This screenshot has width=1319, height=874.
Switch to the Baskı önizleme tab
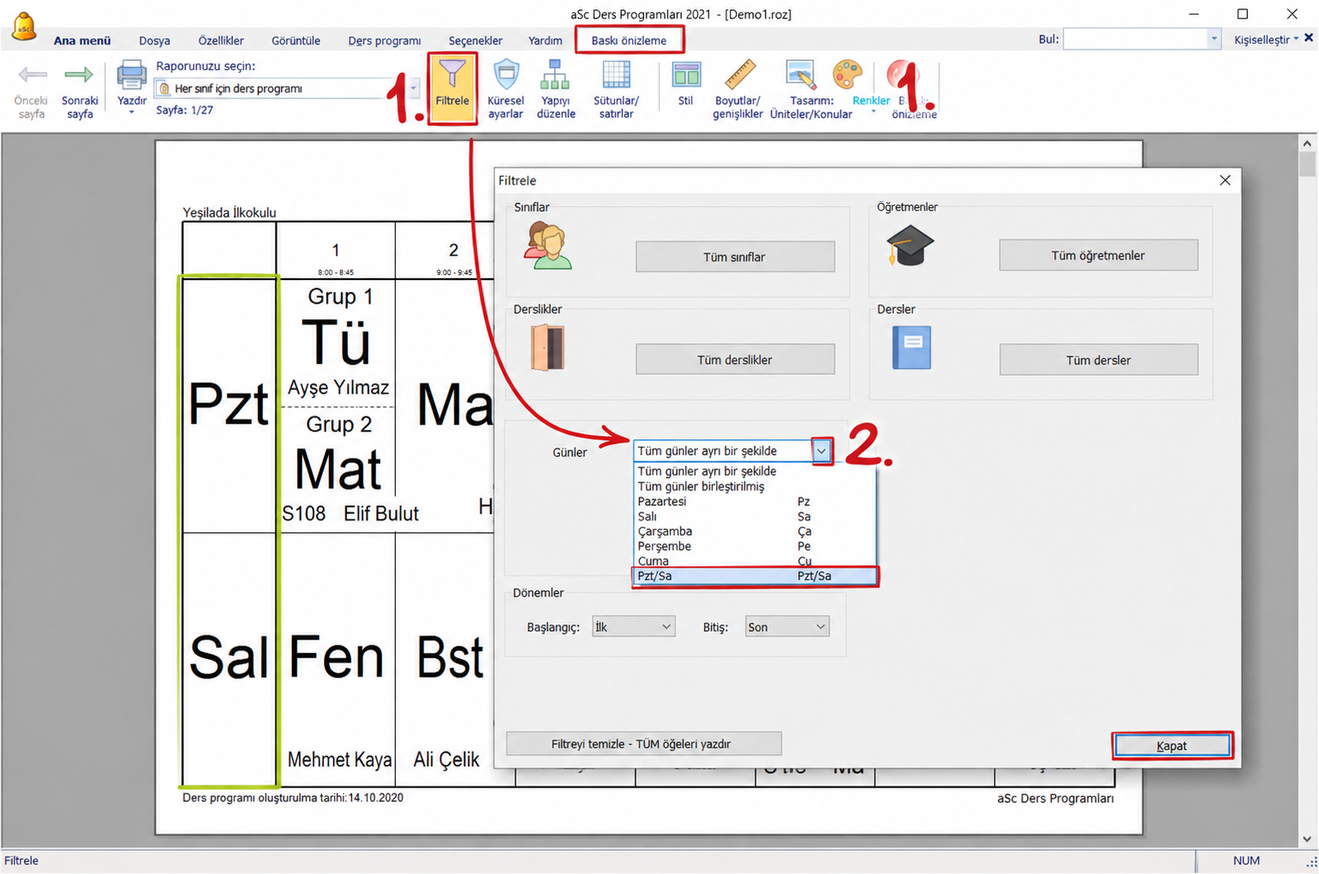click(629, 40)
